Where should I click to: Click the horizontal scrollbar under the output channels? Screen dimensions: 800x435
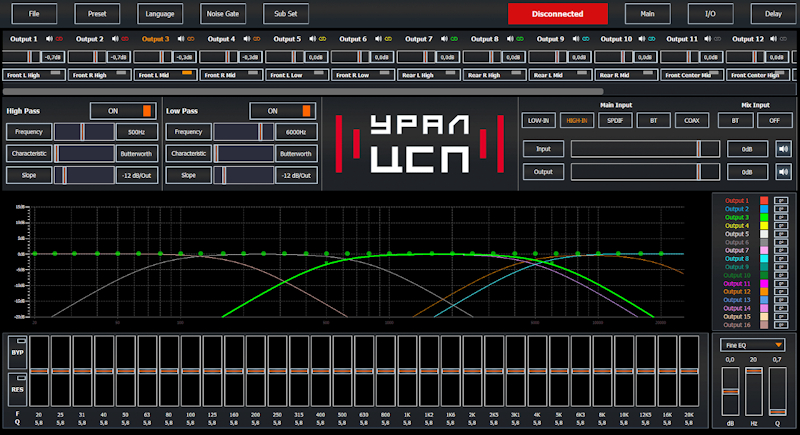coord(300,90)
